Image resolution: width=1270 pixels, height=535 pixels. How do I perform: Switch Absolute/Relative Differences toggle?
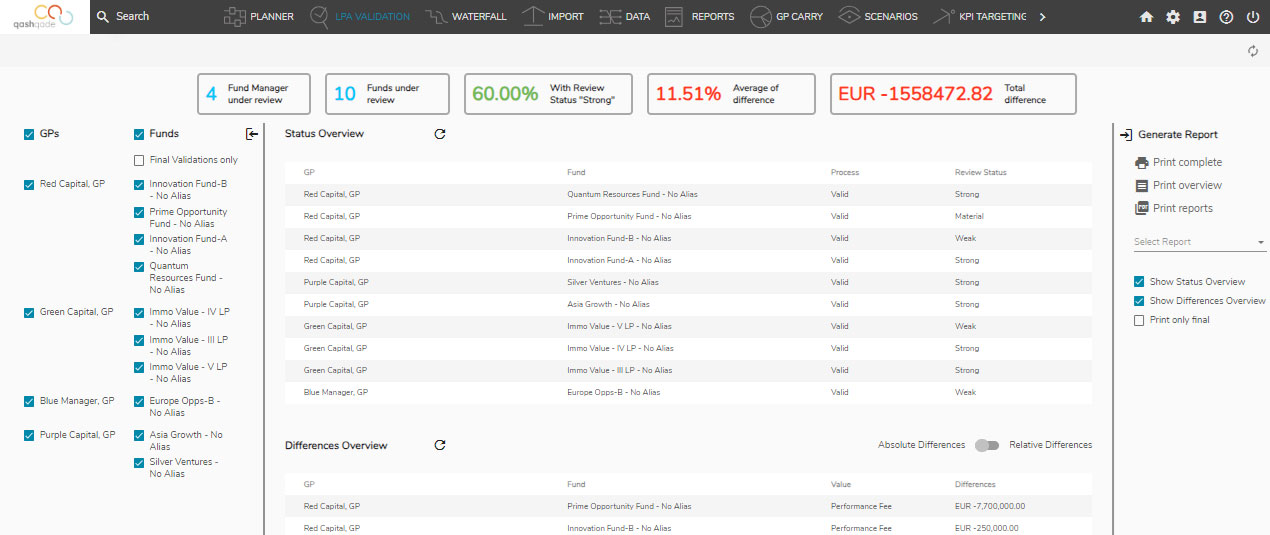pyautogui.click(x=987, y=445)
